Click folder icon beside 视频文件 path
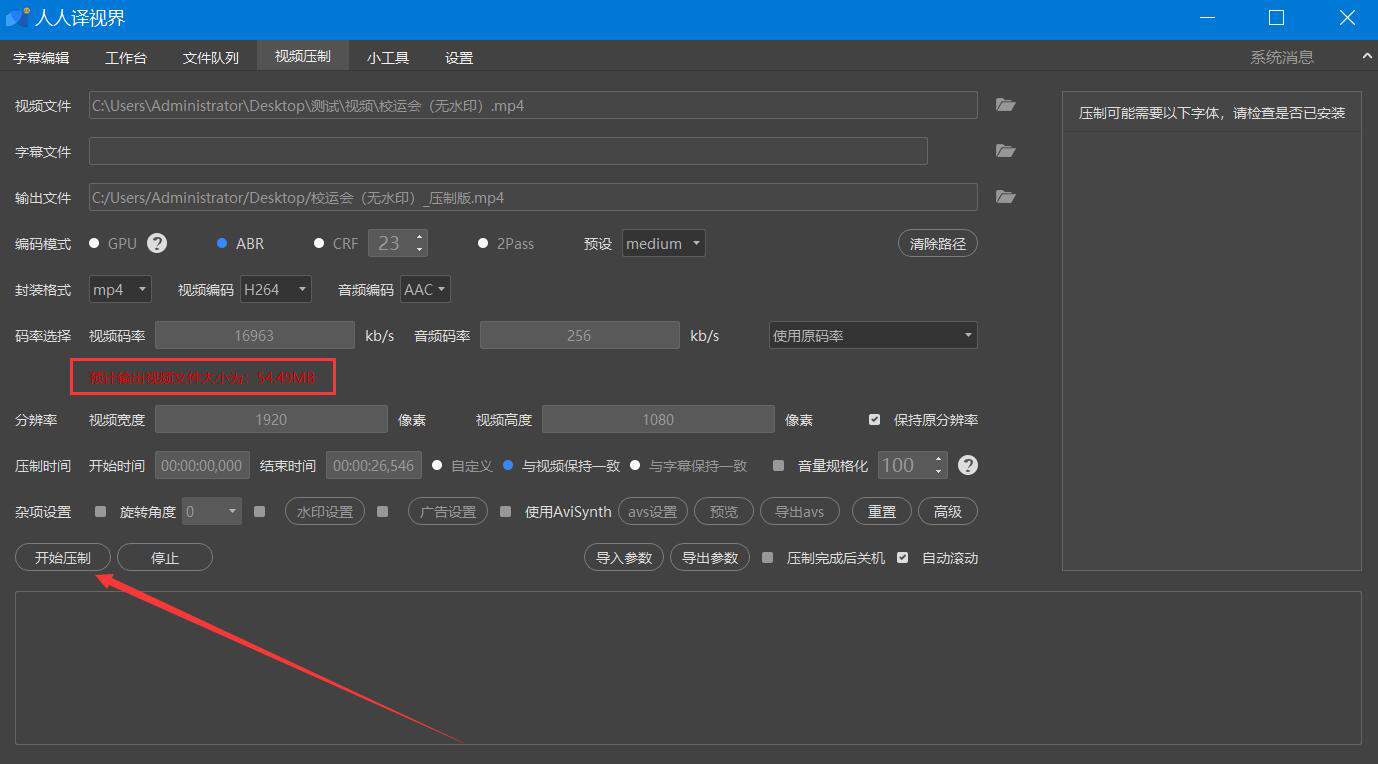The image size is (1378, 764). click(x=1005, y=105)
